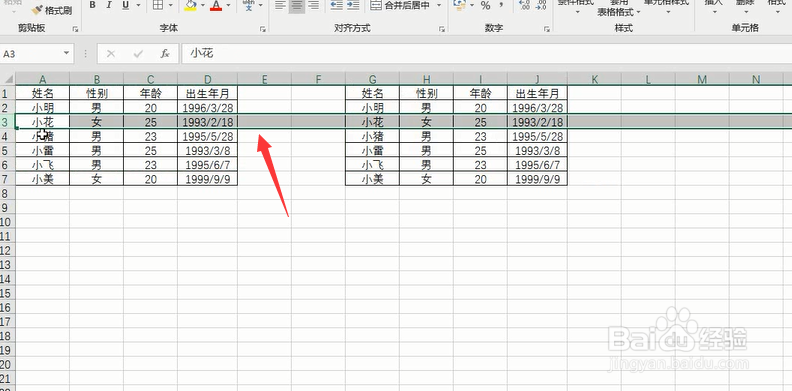Increase decimal places
Screen dimensions: 792x391
[x=524, y=5]
